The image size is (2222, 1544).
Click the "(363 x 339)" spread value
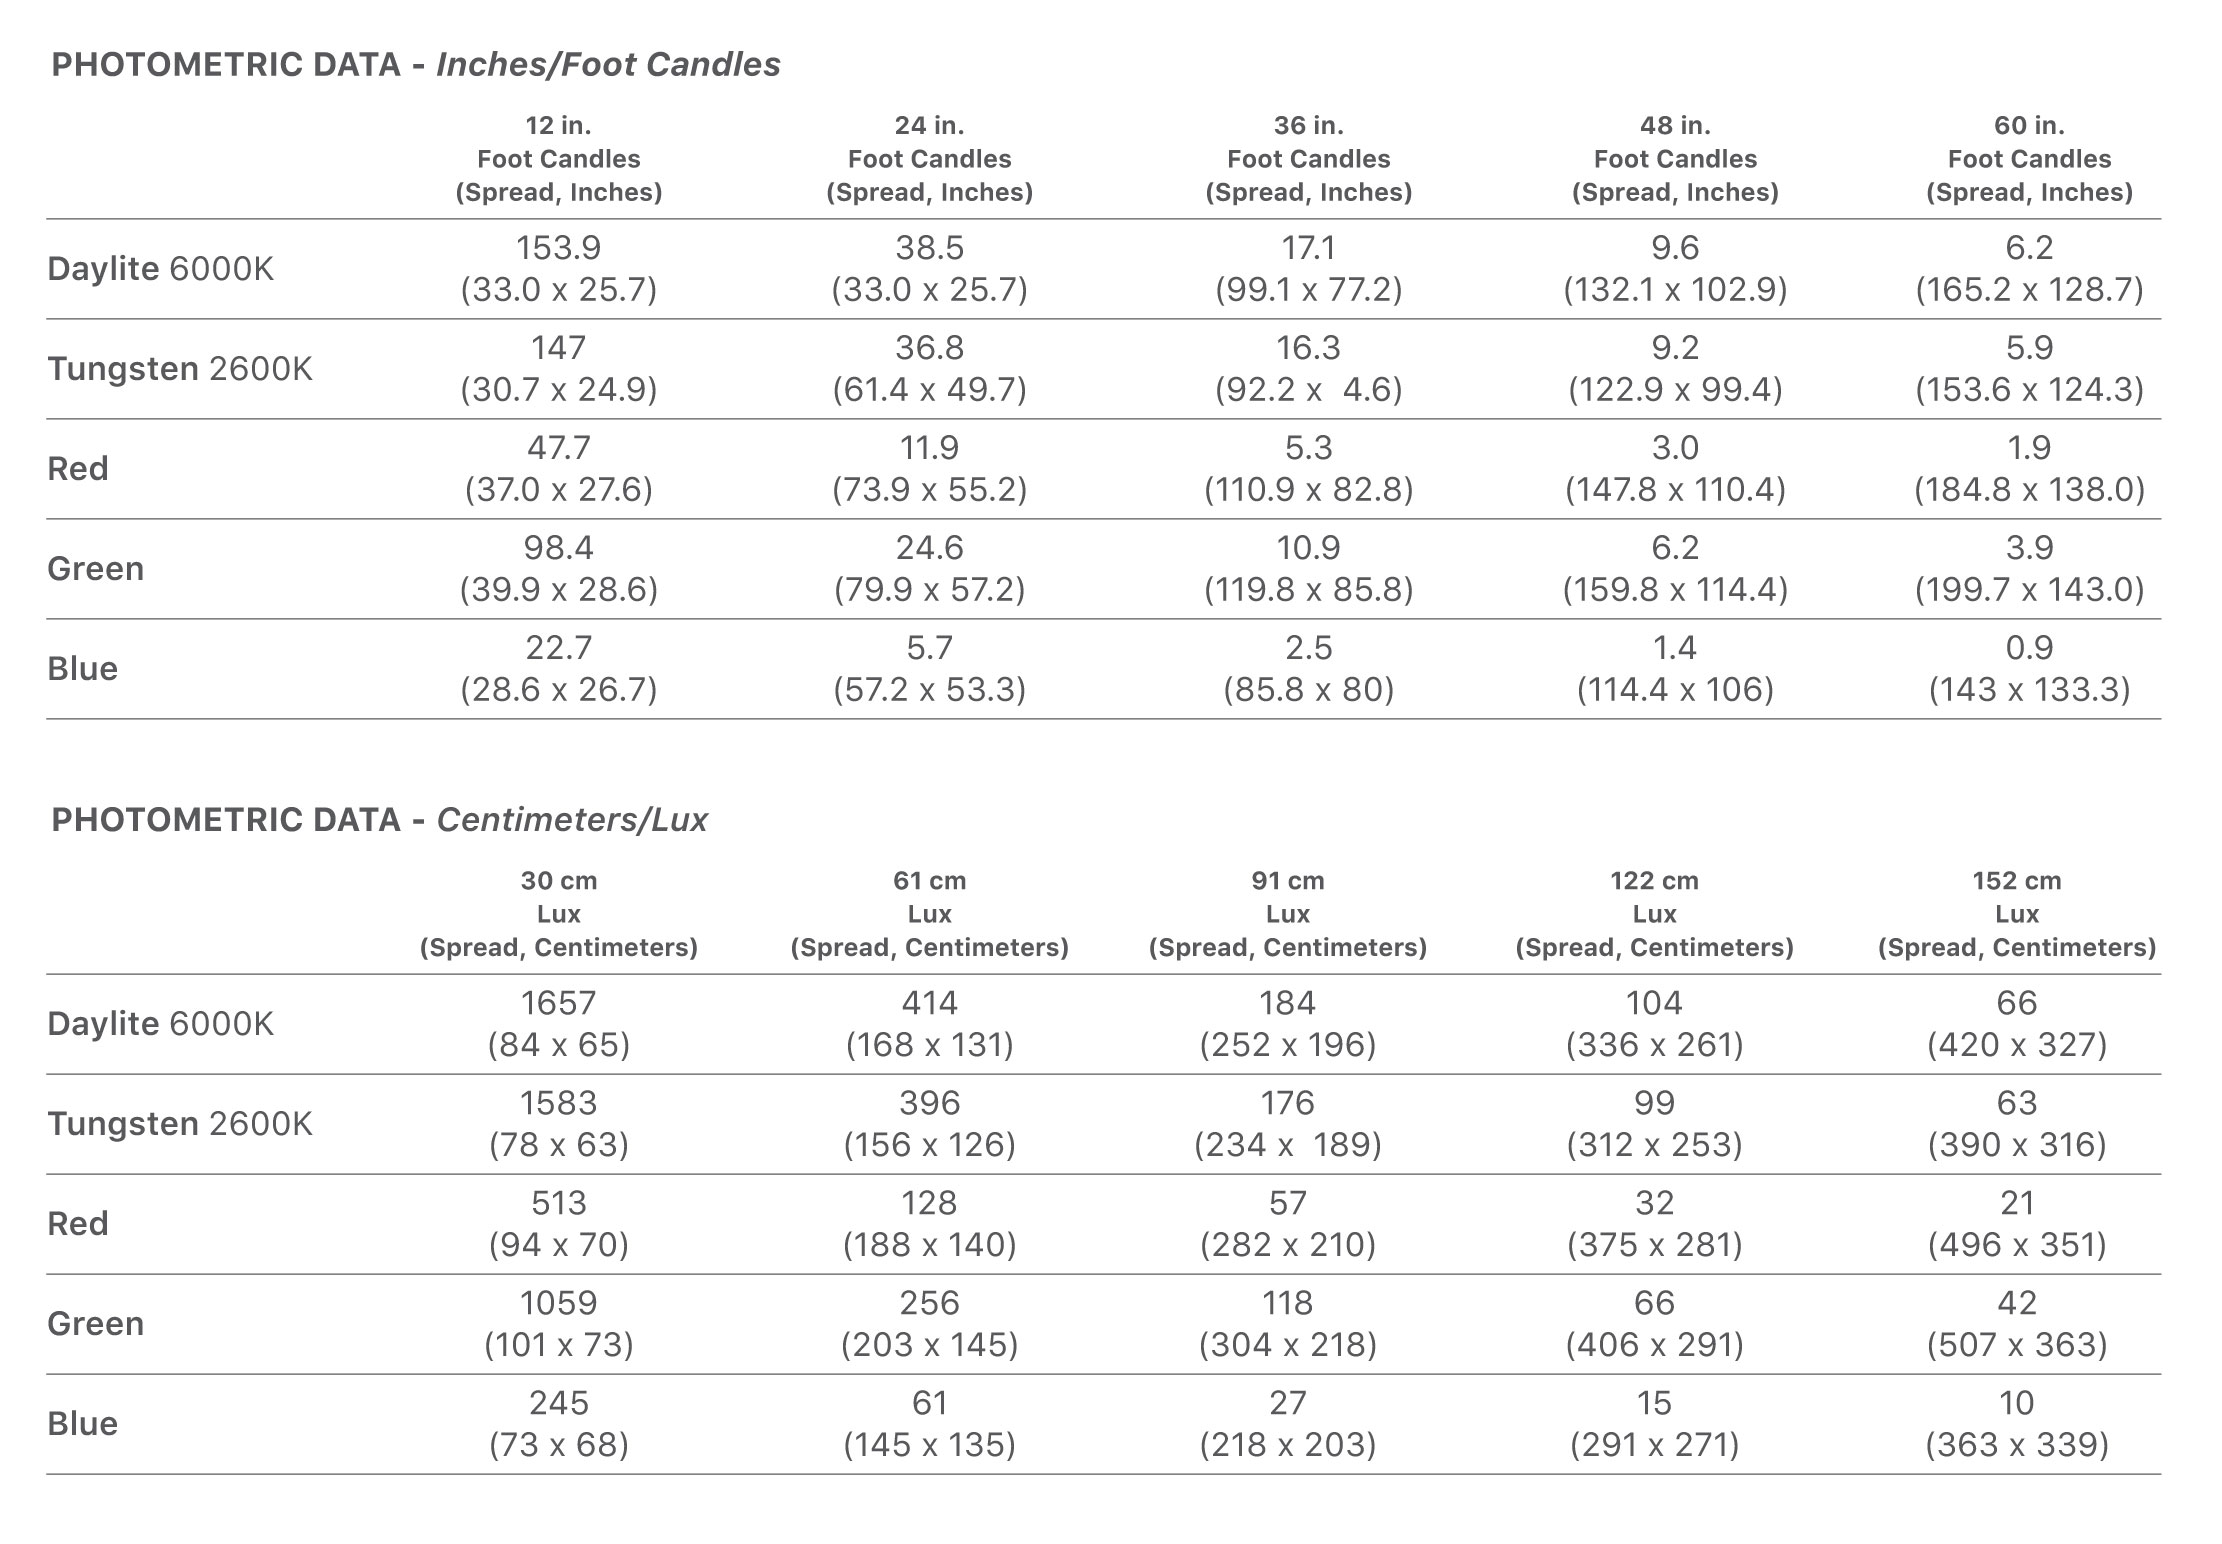click(2017, 1445)
